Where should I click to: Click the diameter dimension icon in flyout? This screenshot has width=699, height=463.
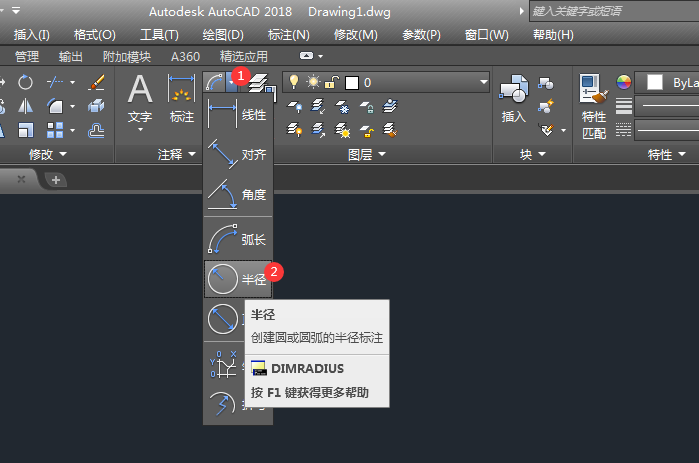(222, 319)
